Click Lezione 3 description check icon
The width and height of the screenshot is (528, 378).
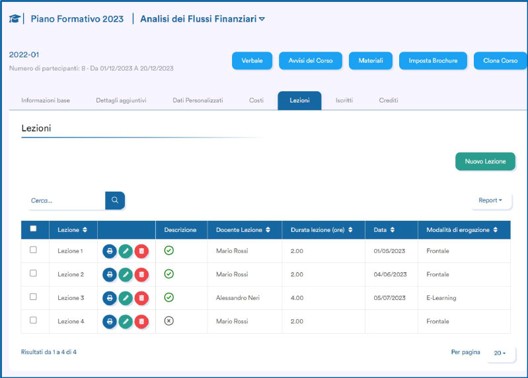pyautogui.click(x=169, y=298)
